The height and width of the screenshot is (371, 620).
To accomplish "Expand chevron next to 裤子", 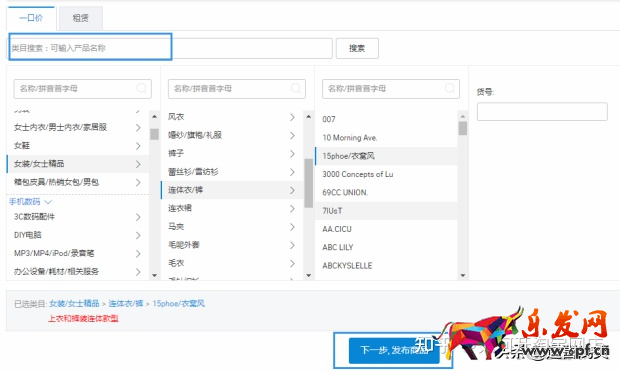I will point(292,153).
